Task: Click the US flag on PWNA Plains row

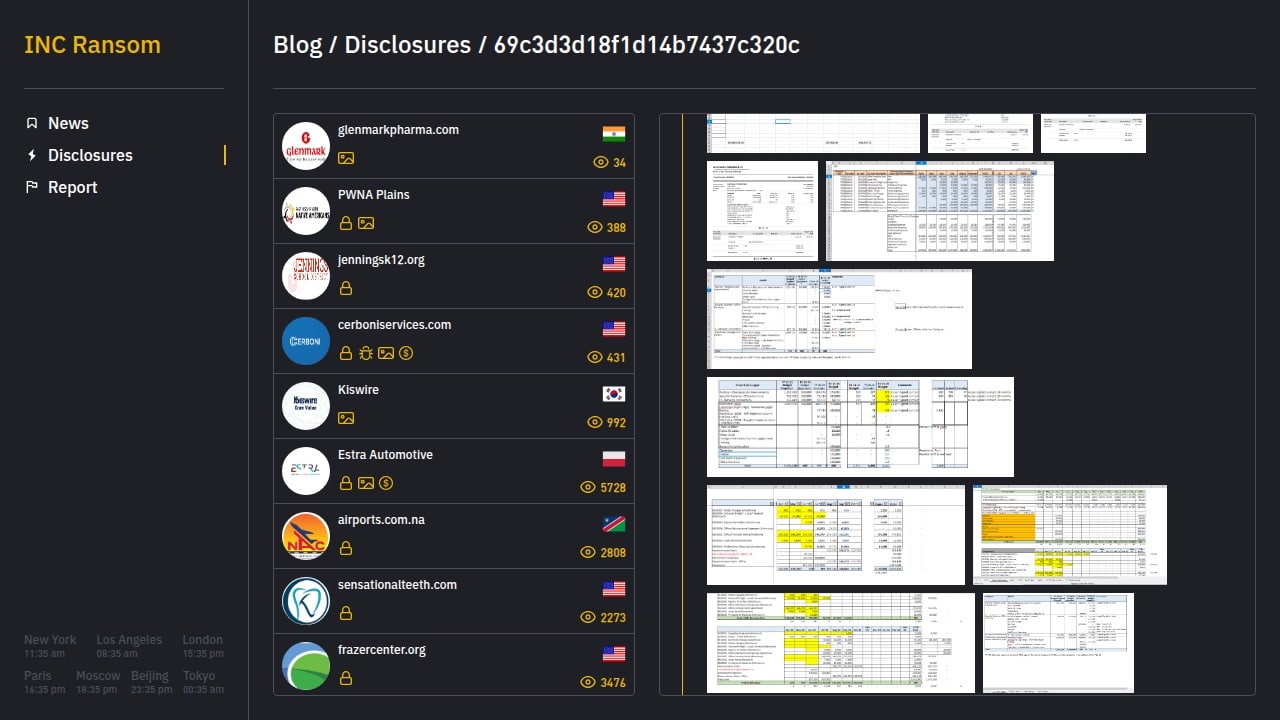Action: pyautogui.click(x=614, y=199)
